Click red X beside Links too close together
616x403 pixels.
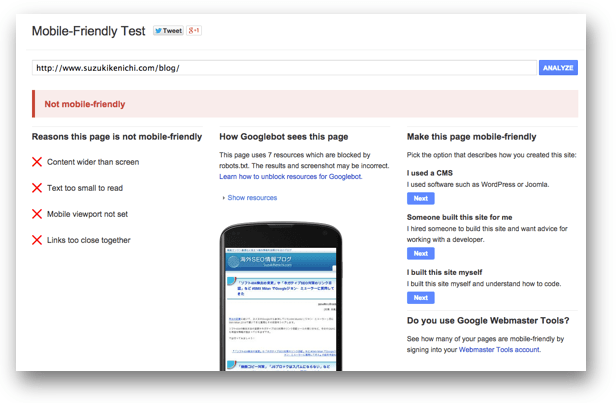(37, 240)
